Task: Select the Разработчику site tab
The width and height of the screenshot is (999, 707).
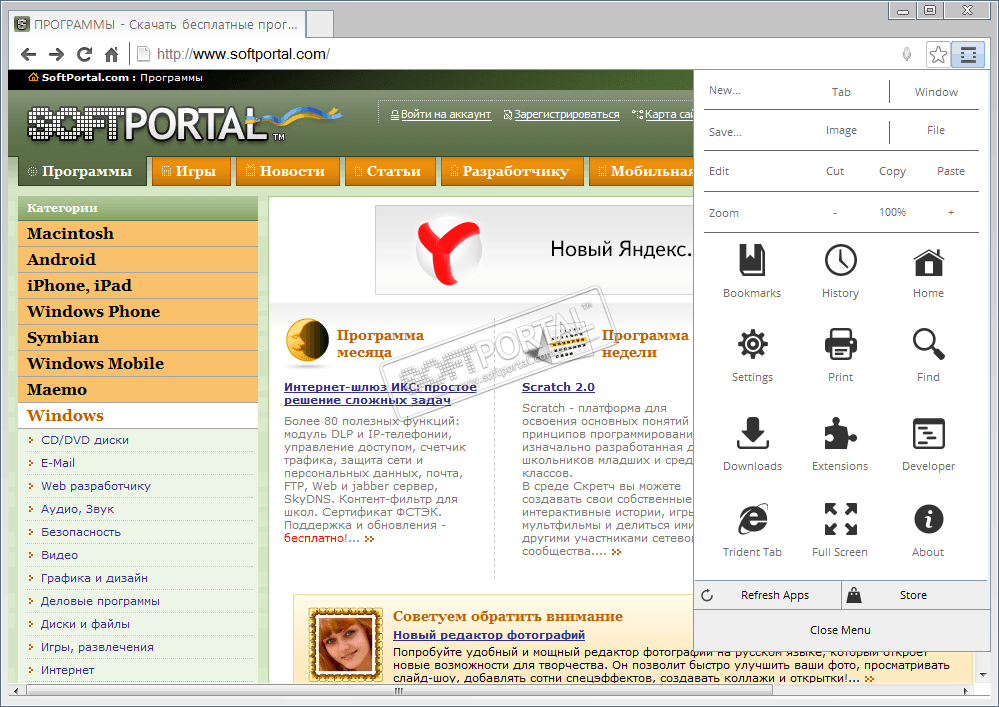Action: coord(512,171)
